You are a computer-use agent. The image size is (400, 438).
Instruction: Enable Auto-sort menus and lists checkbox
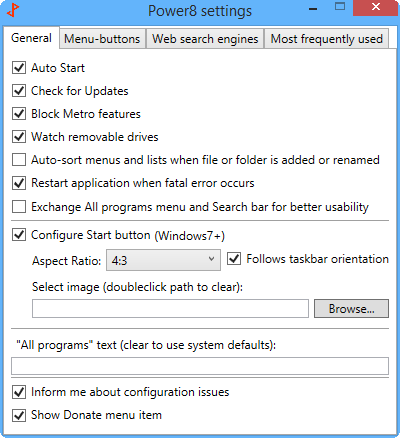point(19,160)
